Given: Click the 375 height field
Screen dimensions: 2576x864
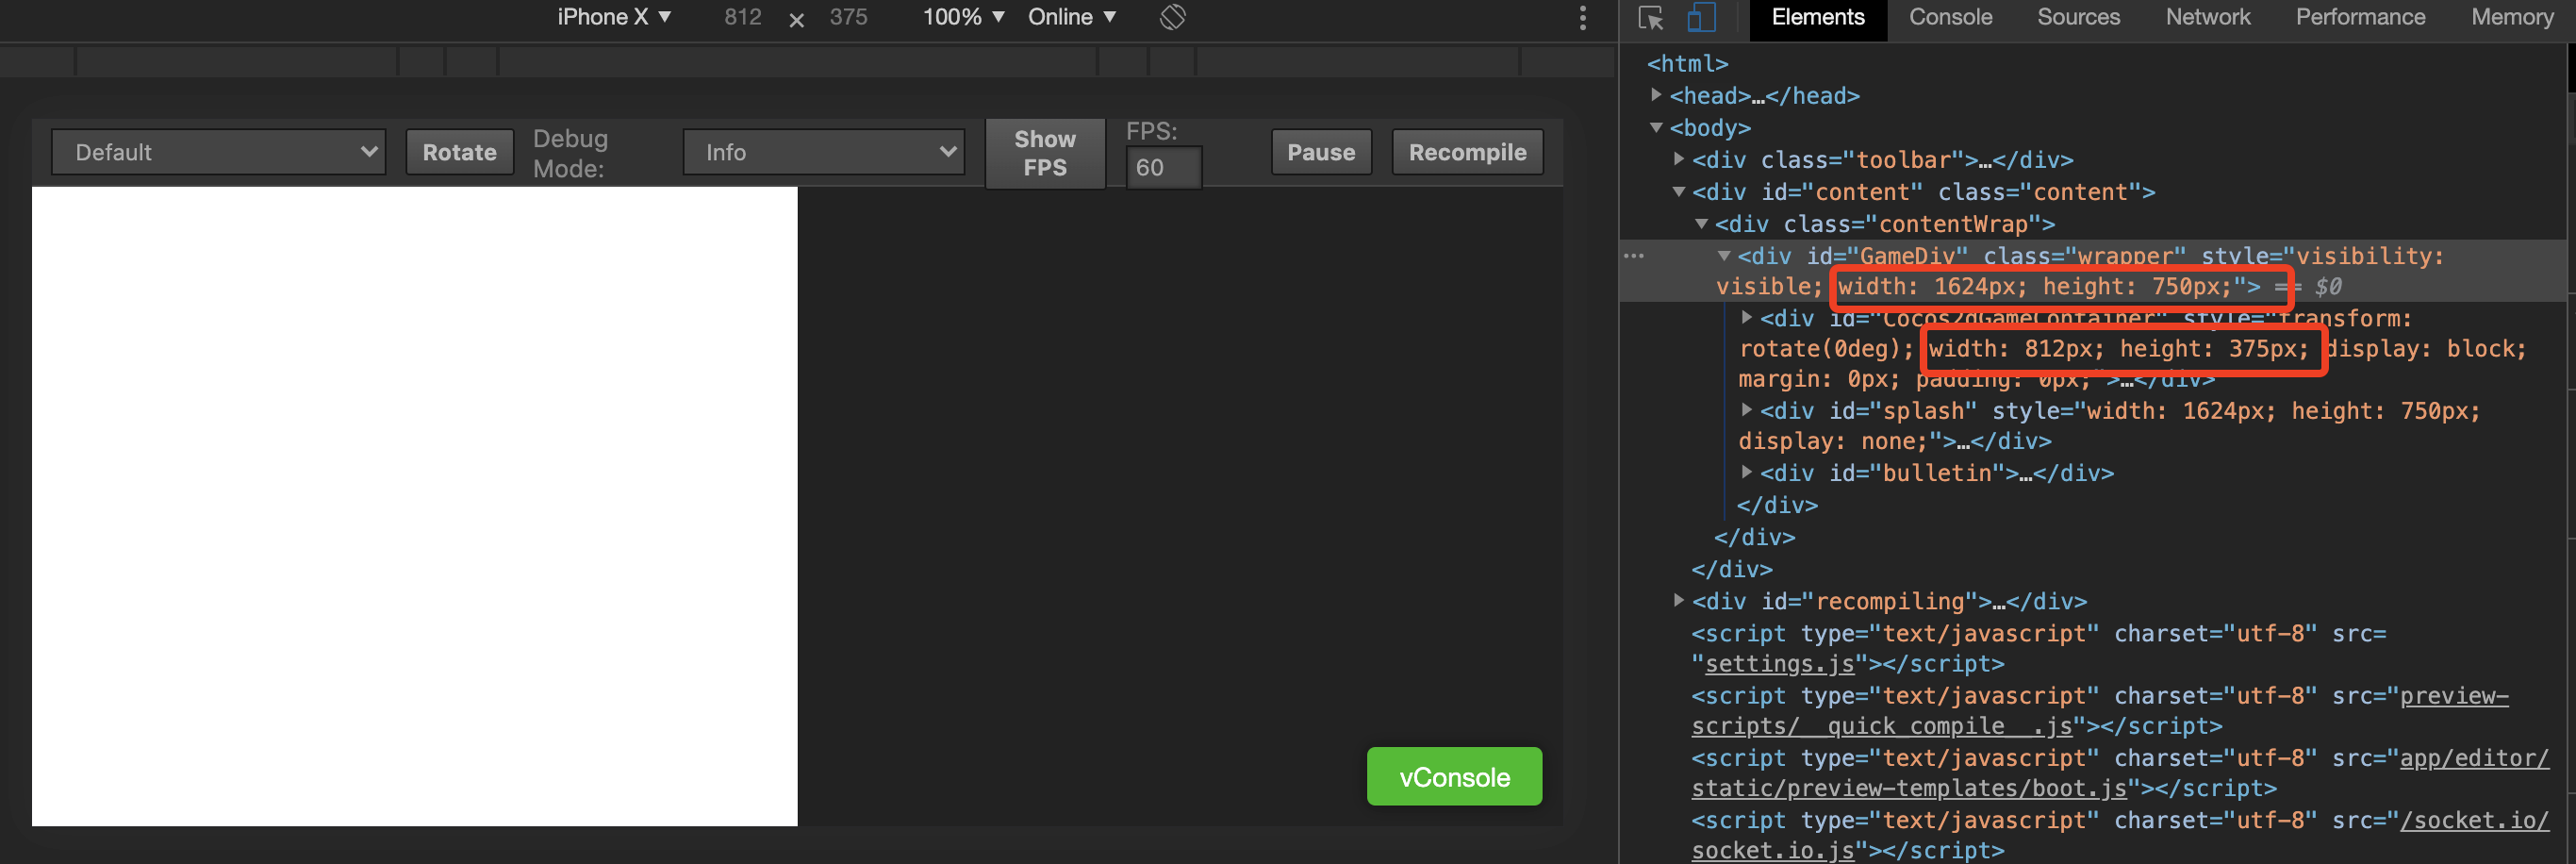Looking at the screenshot, I should coord(848,17).
